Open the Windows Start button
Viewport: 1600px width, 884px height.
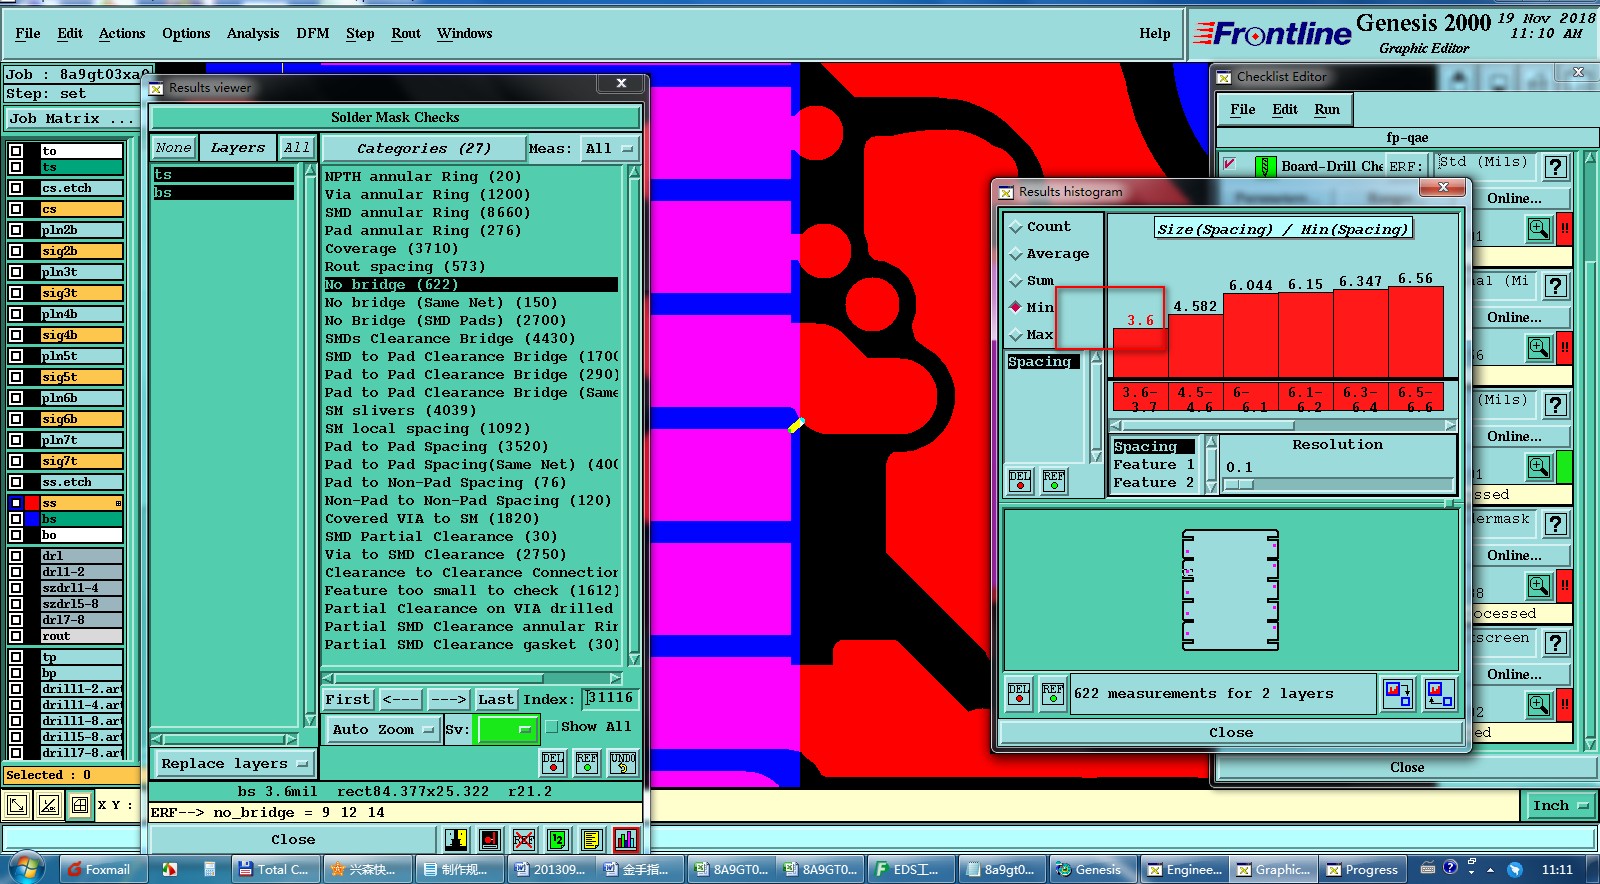pos(27,868)
